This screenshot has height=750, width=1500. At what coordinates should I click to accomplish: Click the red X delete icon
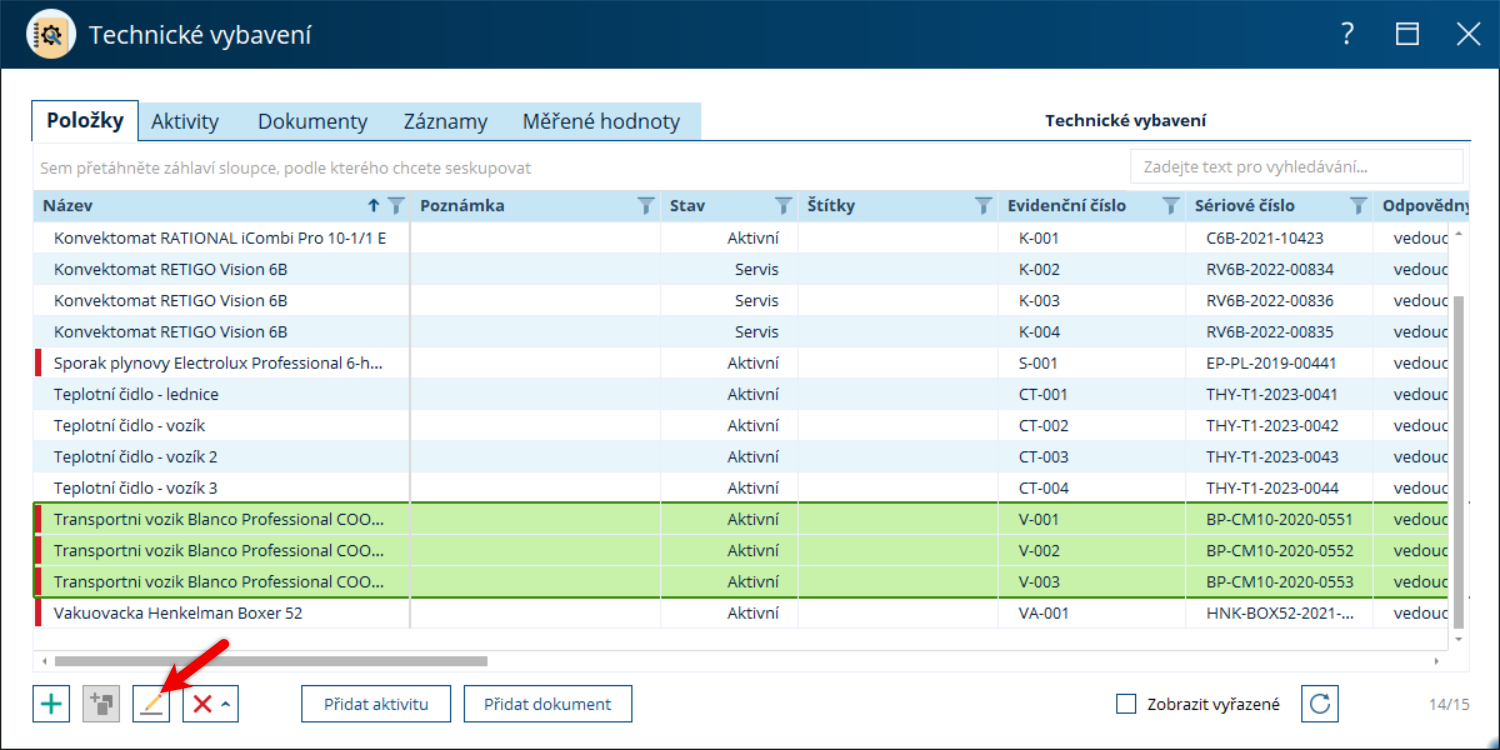tap(202, 704)
